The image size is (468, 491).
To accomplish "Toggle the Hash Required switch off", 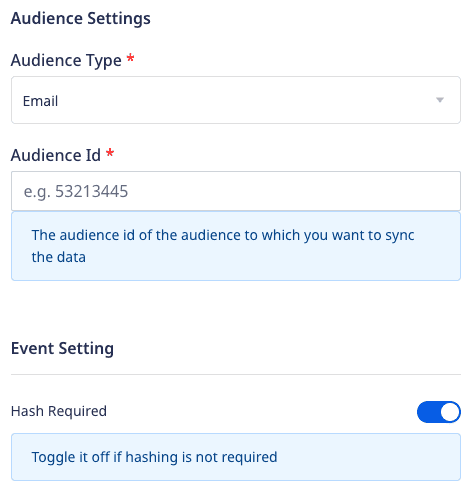I will [439, 412].
